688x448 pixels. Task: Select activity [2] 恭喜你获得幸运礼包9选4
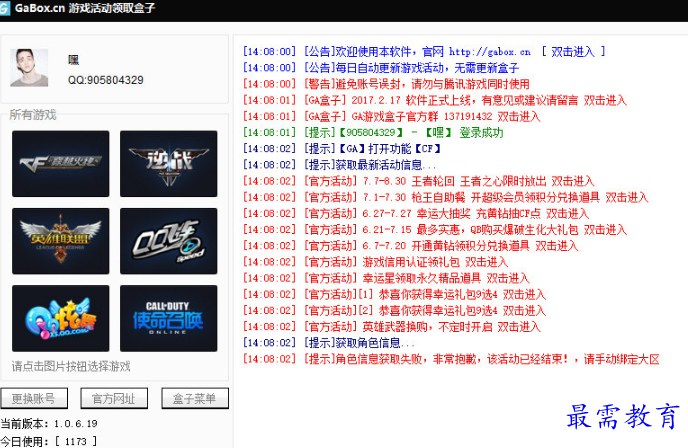(x=394, y=311)
